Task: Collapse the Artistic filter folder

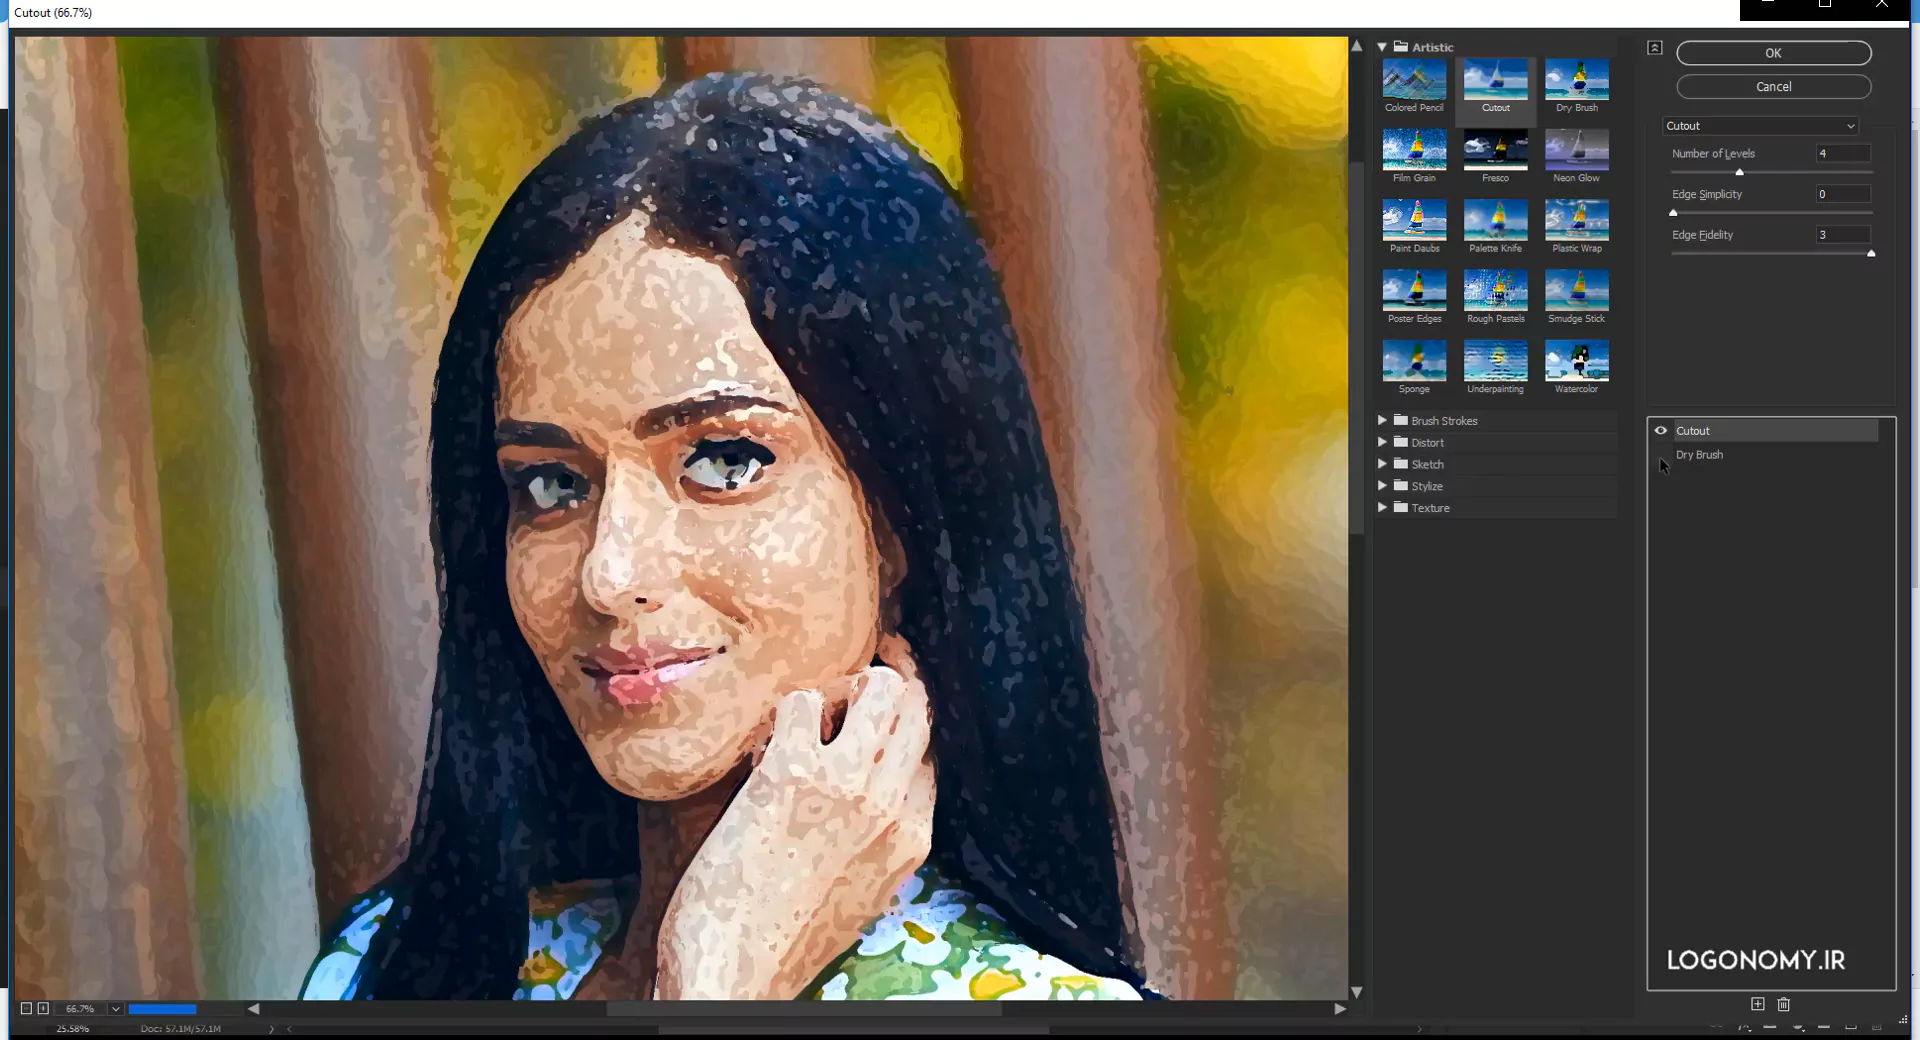Action: click(x=1382, y=47)
